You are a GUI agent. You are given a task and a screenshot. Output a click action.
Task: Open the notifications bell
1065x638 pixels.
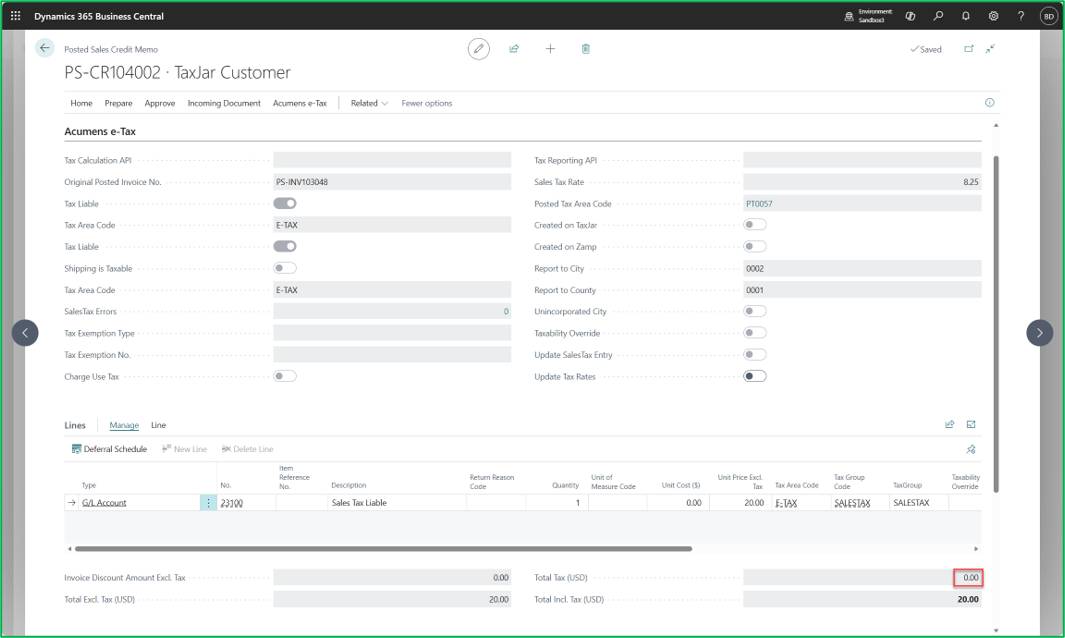click(x=965, y=16)
